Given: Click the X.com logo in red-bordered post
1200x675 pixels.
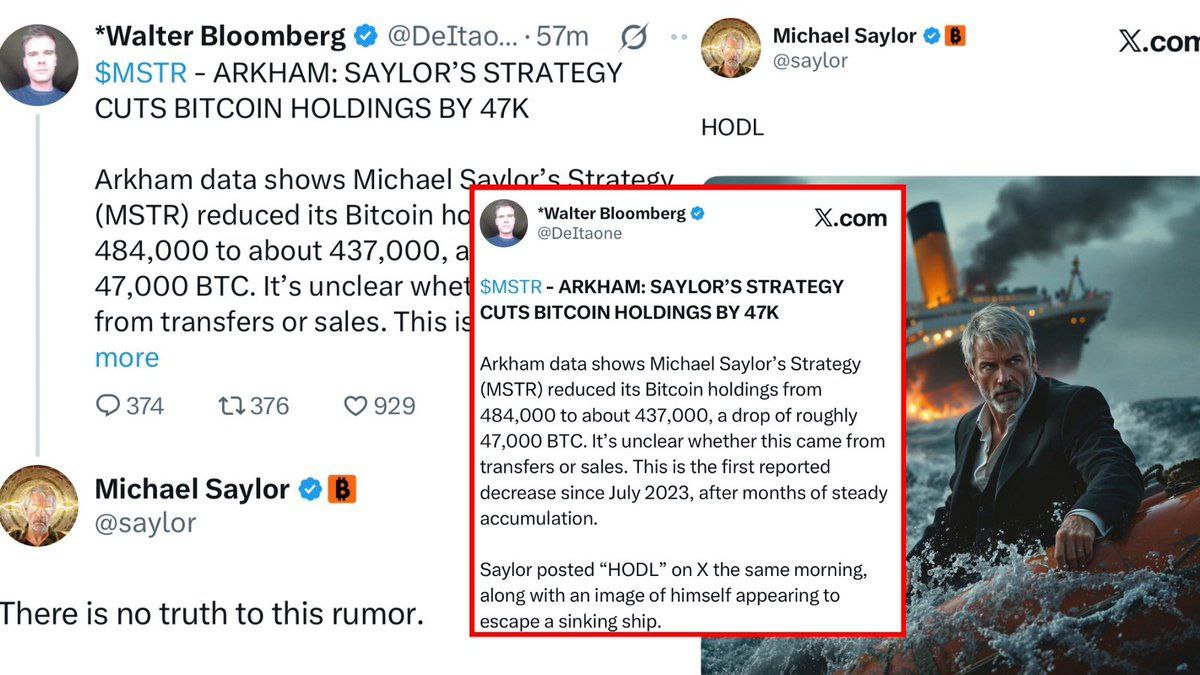Looking at the screenshot, I should (x=850, y=219).
